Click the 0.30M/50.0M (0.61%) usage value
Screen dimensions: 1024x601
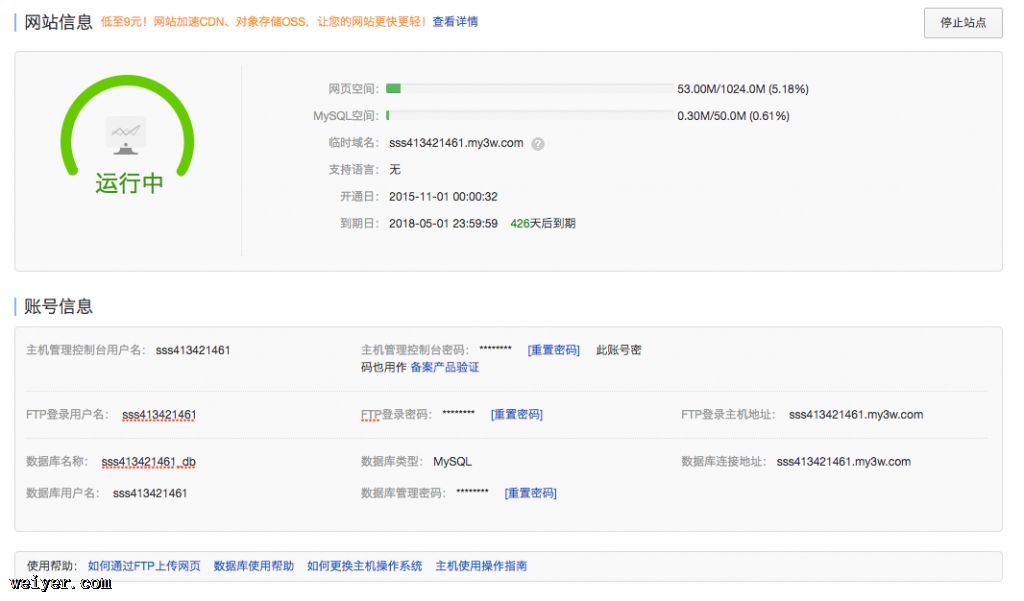pos(733,116)
